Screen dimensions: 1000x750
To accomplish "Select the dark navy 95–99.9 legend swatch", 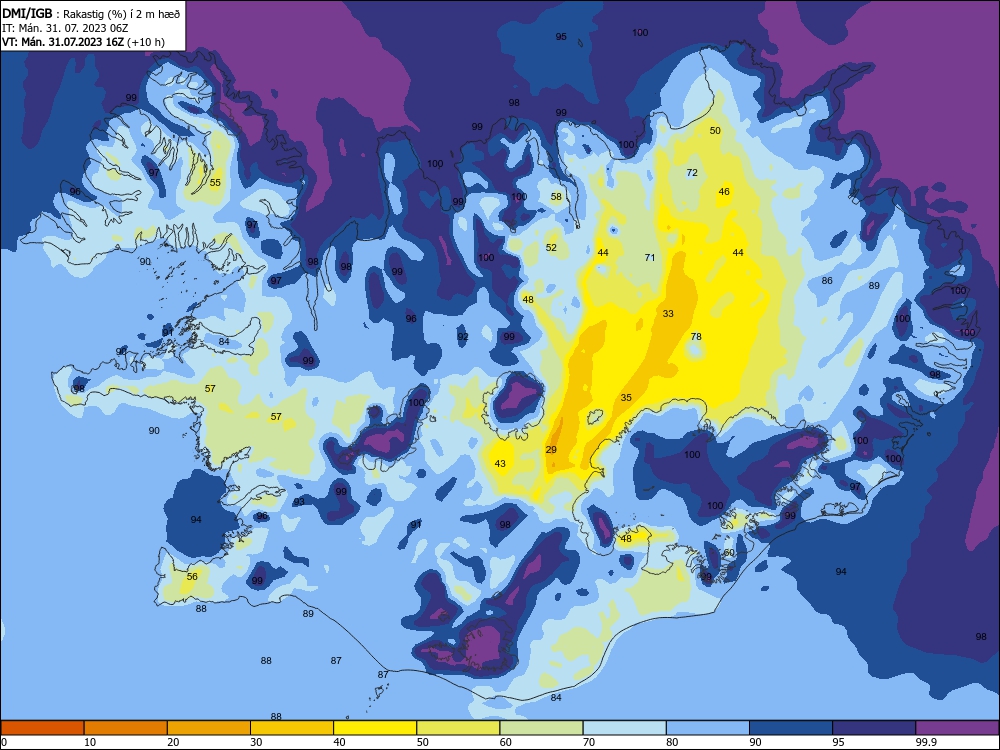I will click(x=874, y=728).
